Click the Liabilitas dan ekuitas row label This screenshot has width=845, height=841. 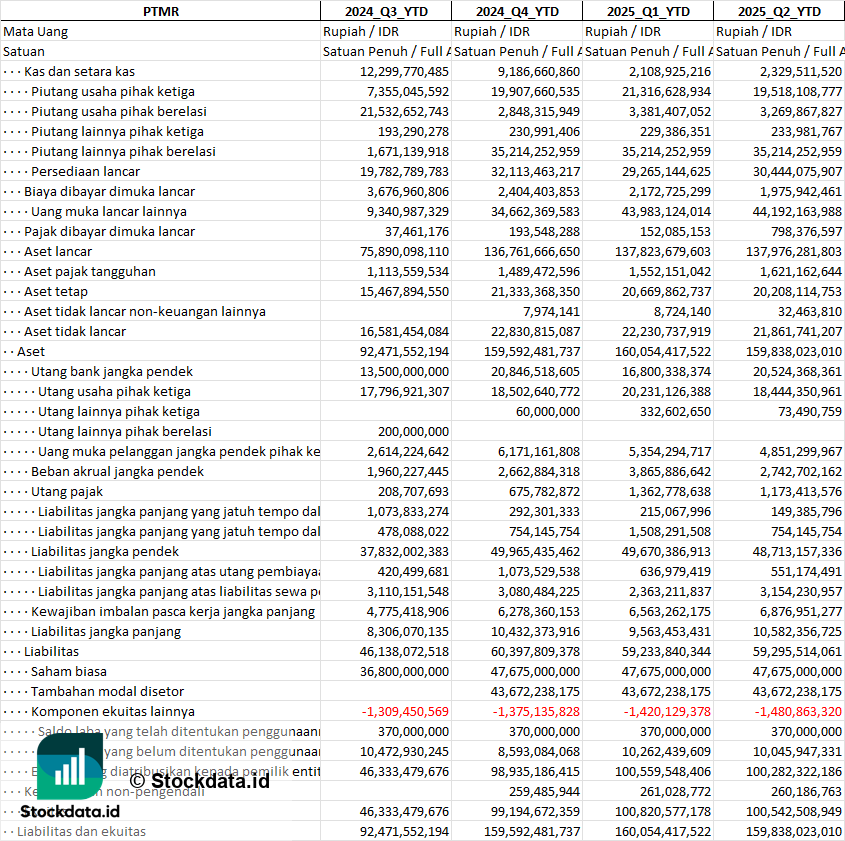tap(81, 831)
